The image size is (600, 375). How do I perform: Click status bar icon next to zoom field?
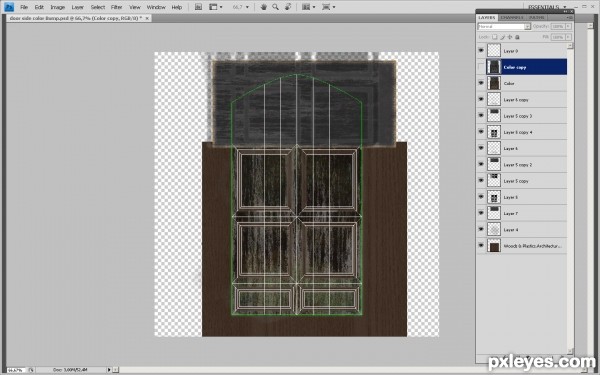[31, 370]
